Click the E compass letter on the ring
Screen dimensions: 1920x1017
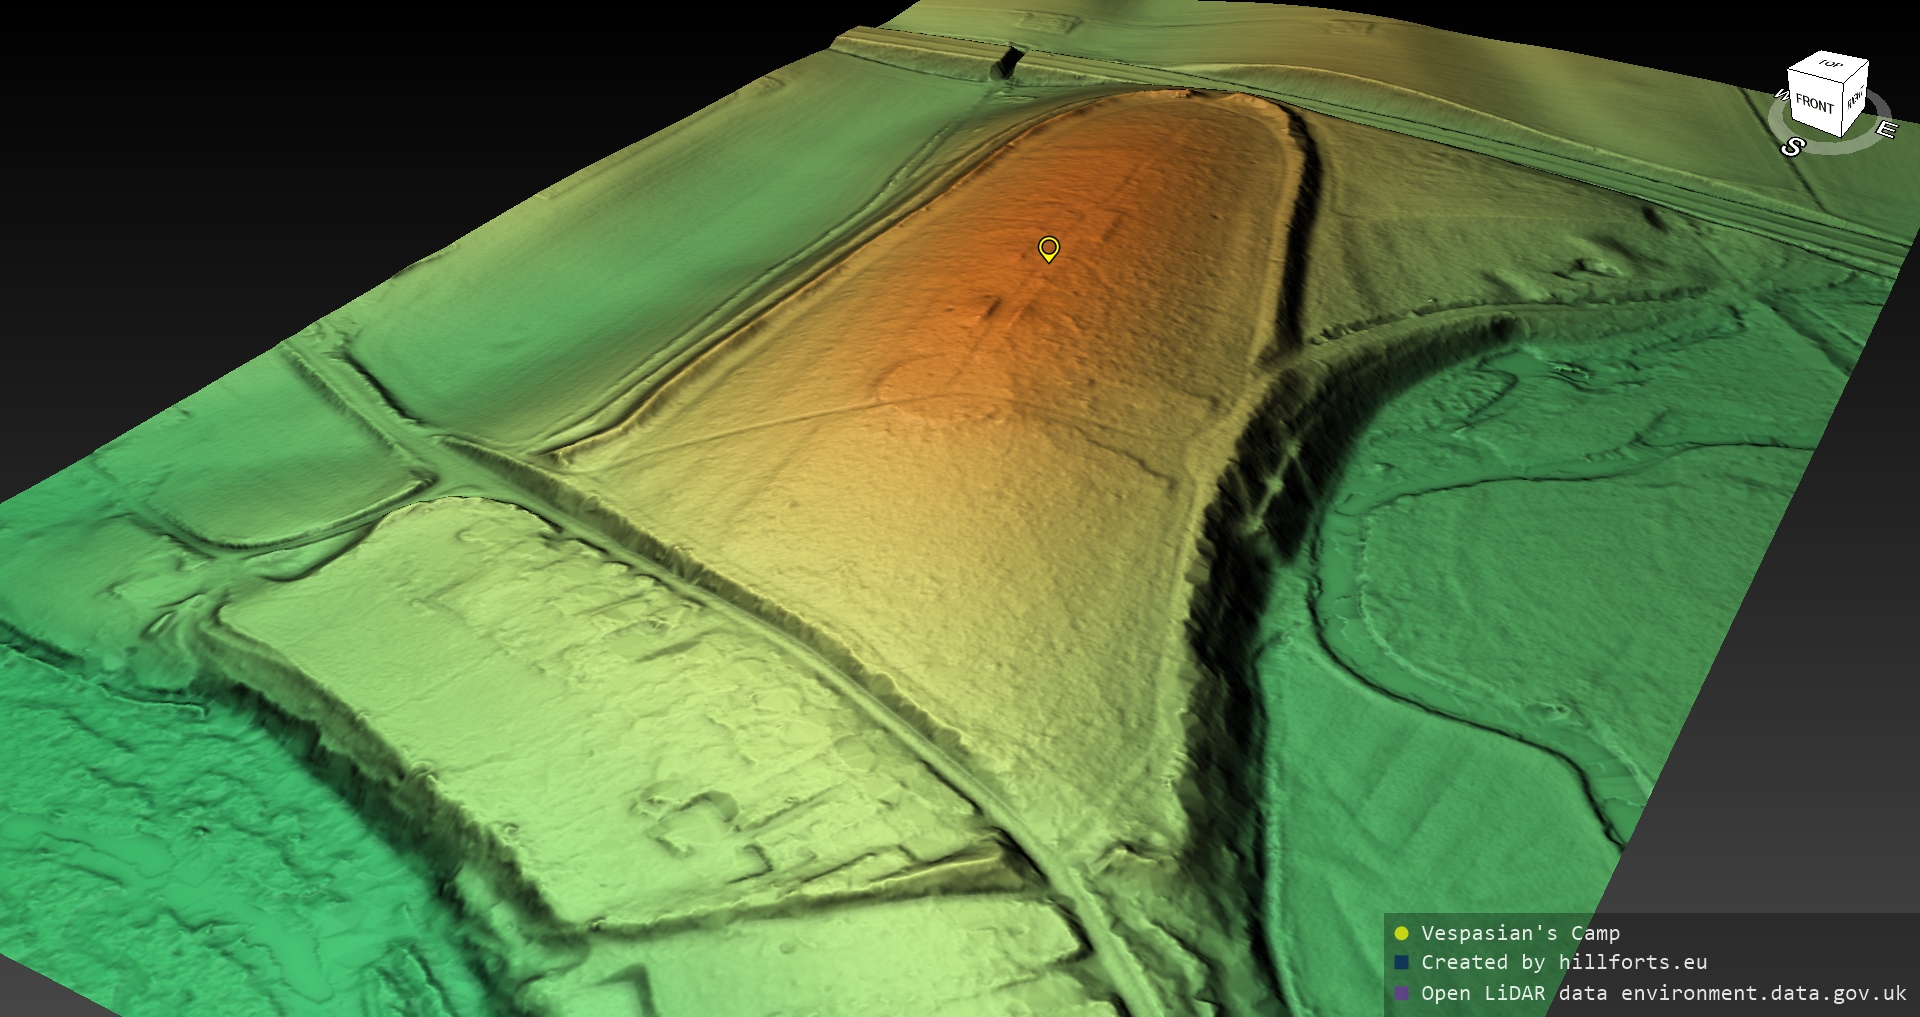tap(1885, 129)
